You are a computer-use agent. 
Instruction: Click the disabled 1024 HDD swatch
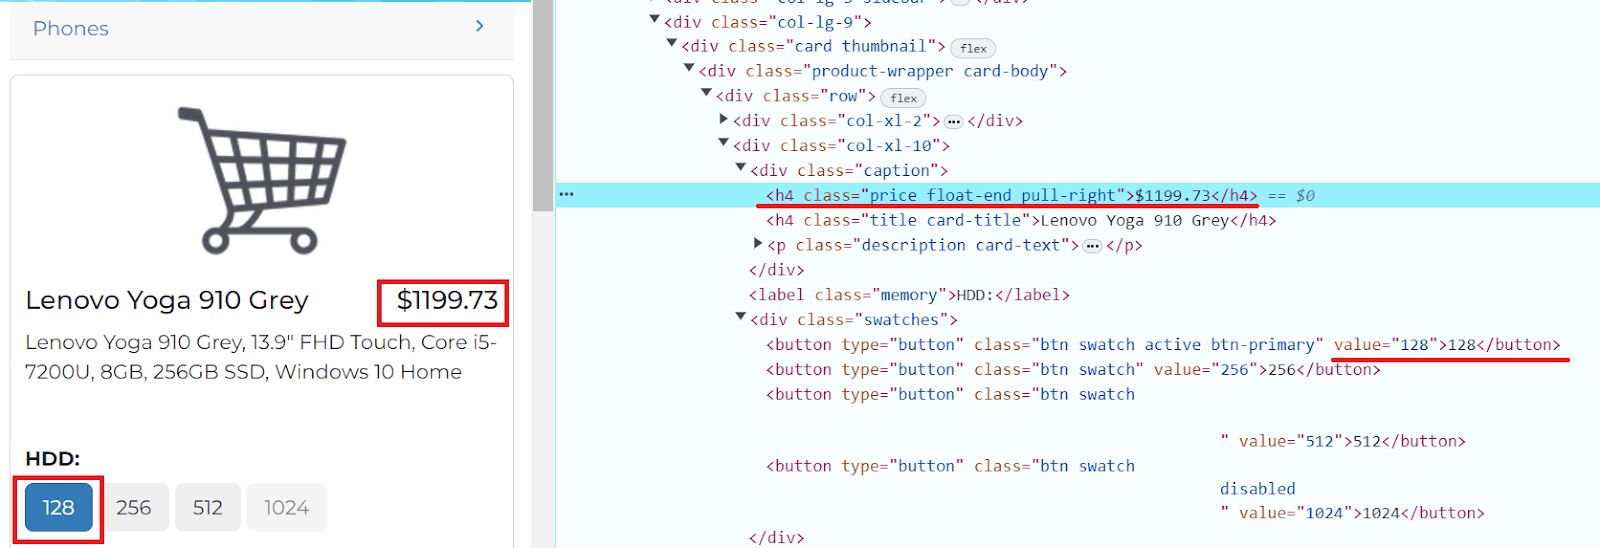click(286, 508)
